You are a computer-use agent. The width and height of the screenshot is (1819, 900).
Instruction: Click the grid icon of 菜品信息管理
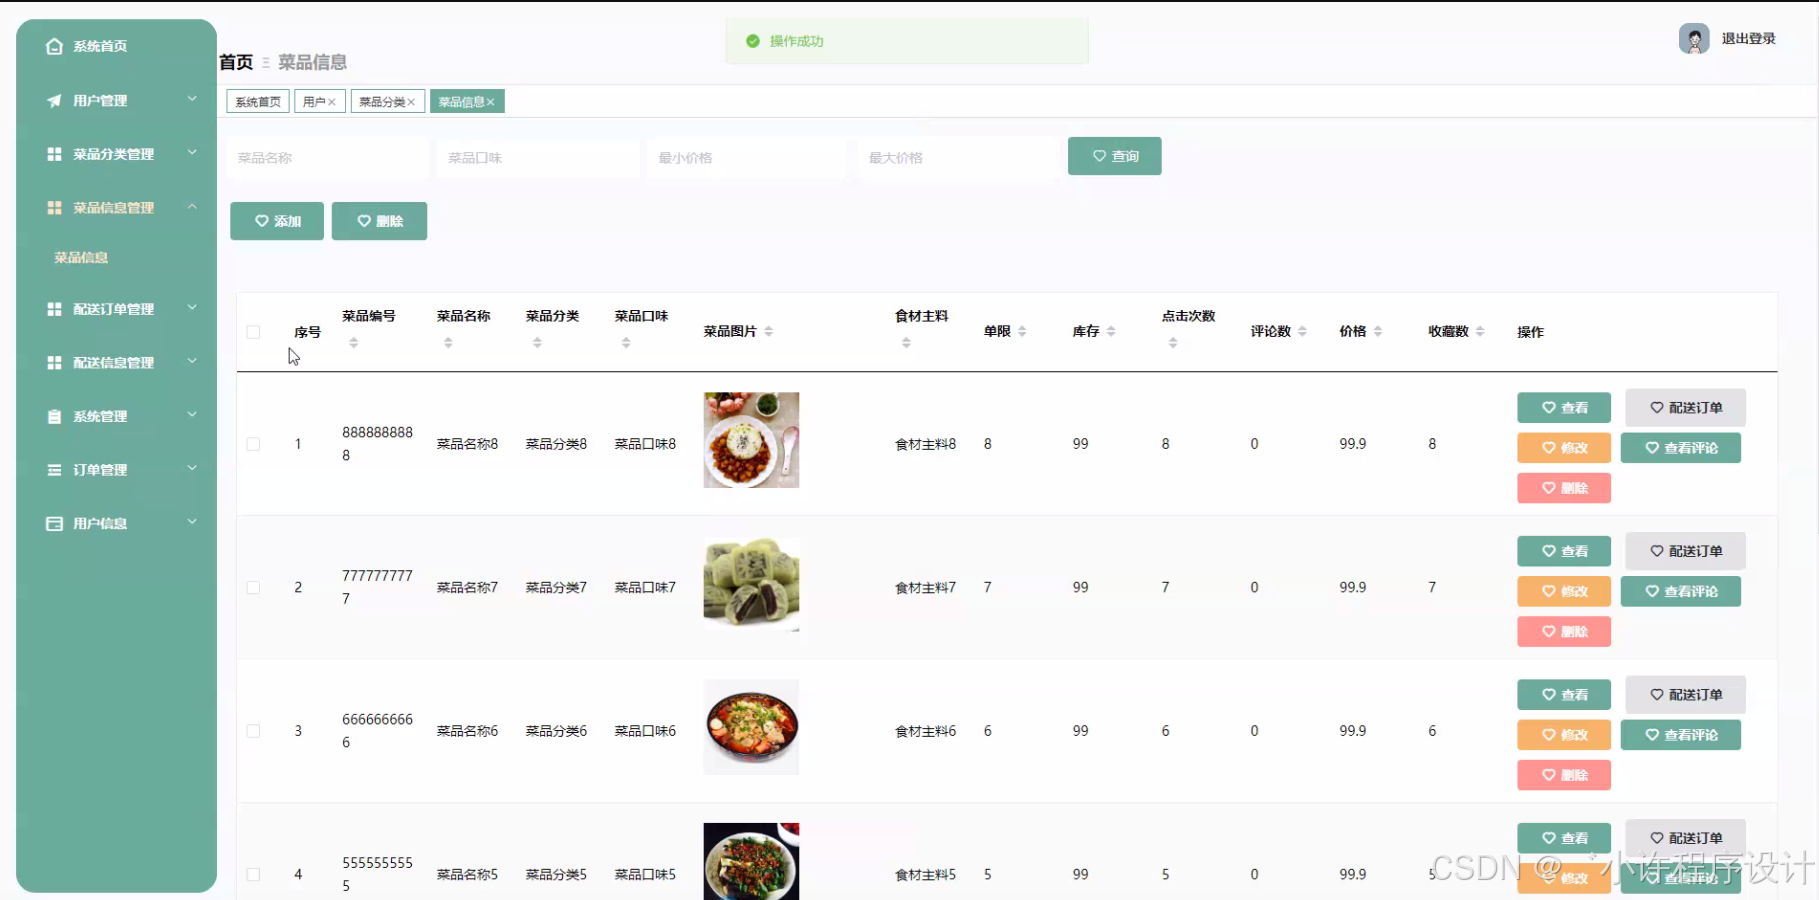pyautogui.click(x=54, y=208)
